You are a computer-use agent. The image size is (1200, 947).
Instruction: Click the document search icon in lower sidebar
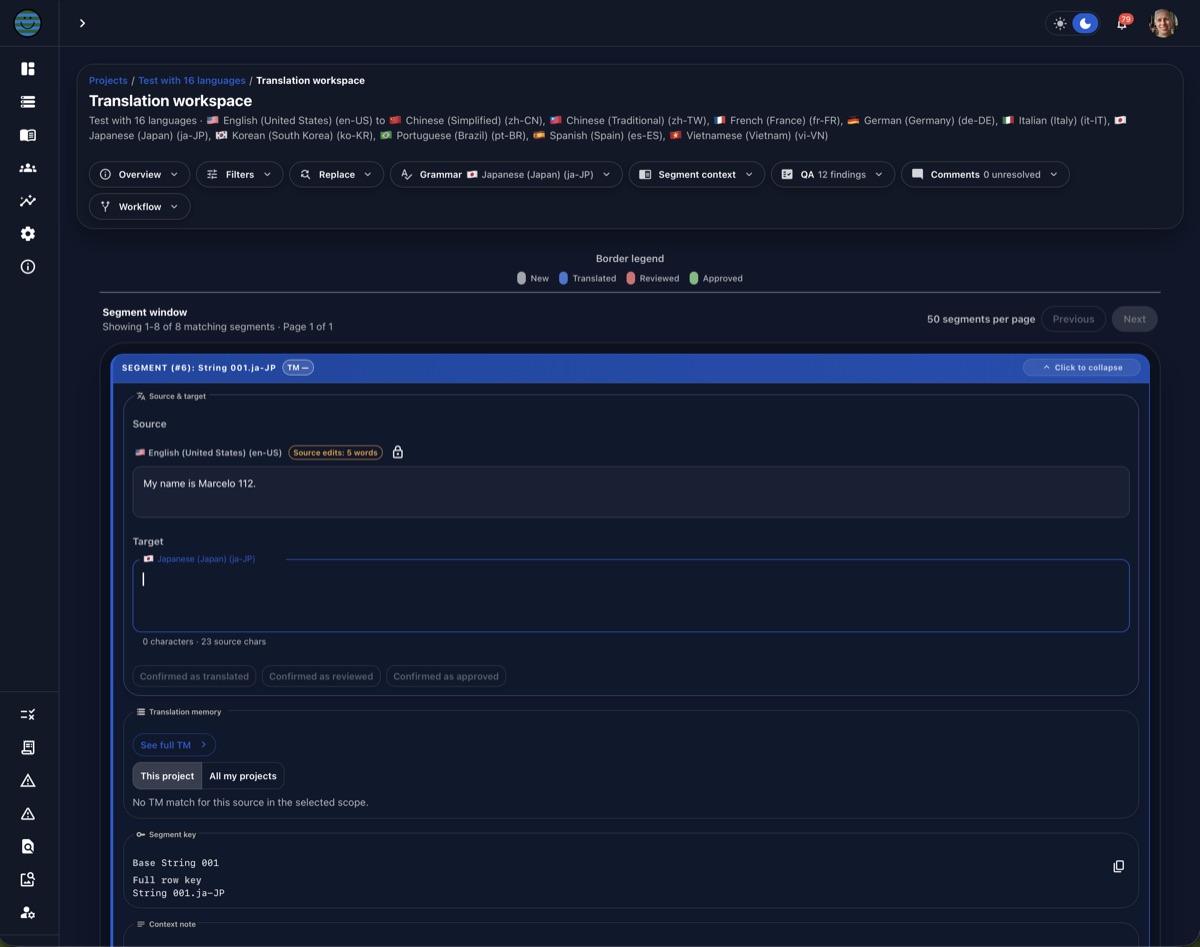(x=28, y=847)
